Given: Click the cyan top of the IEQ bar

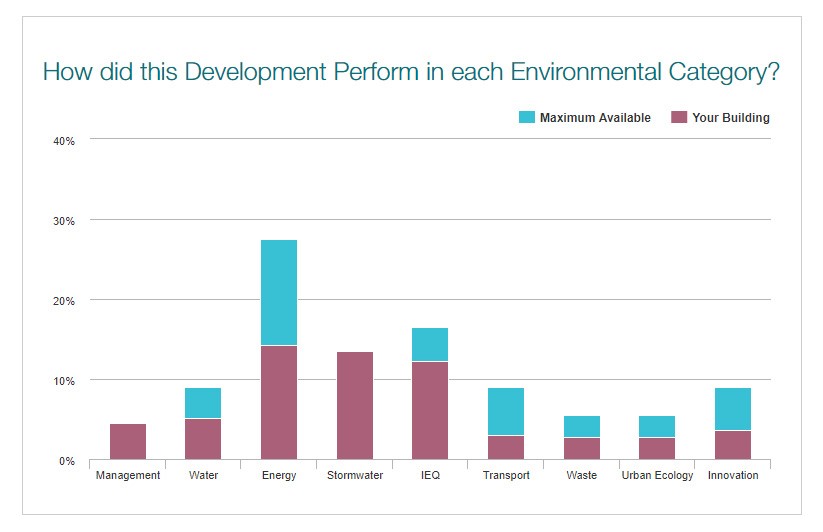Looking at the screenshot, I should [x=430, y=344].
